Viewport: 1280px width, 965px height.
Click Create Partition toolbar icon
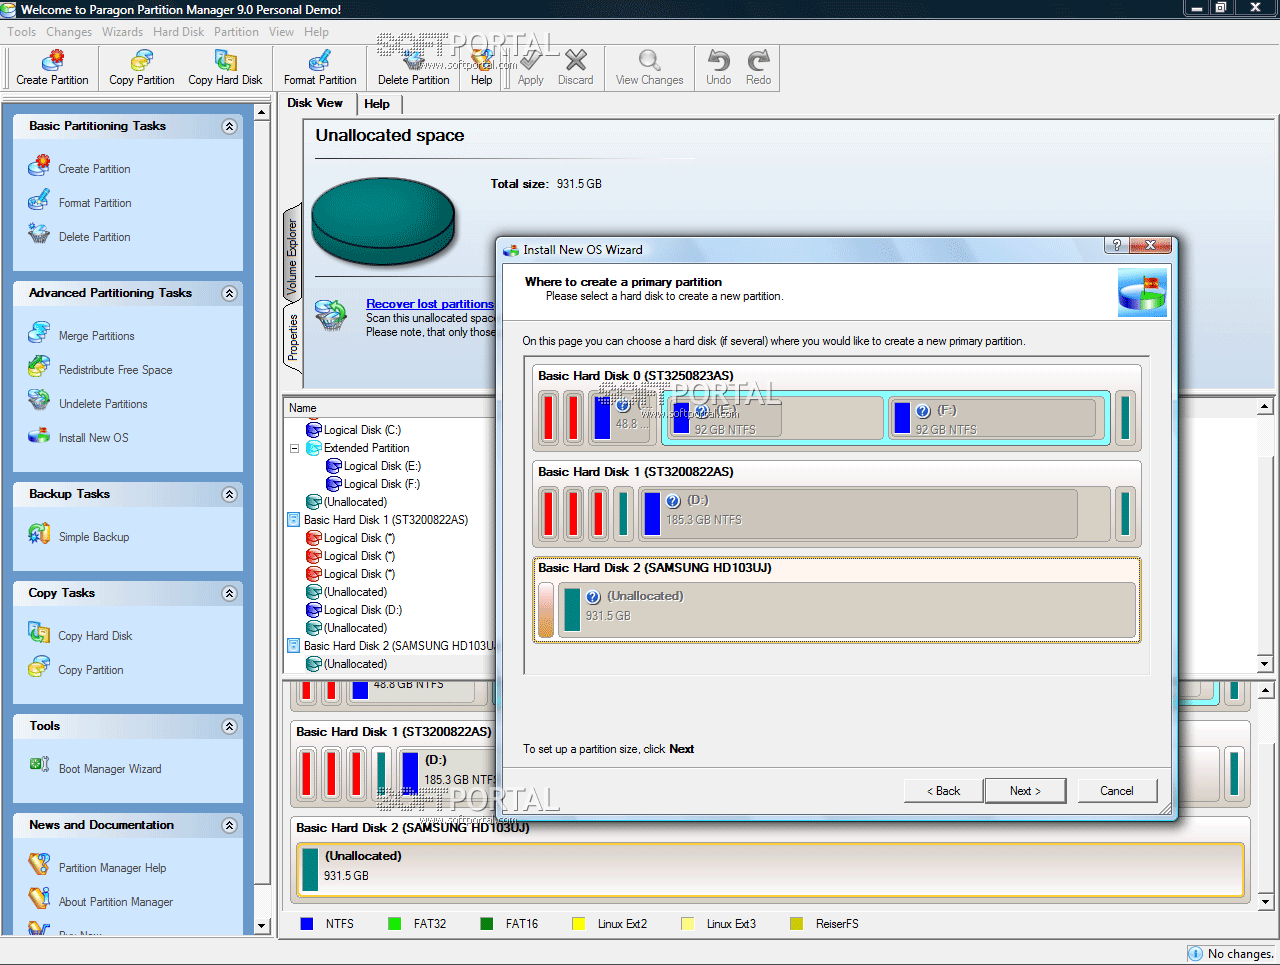53,60
